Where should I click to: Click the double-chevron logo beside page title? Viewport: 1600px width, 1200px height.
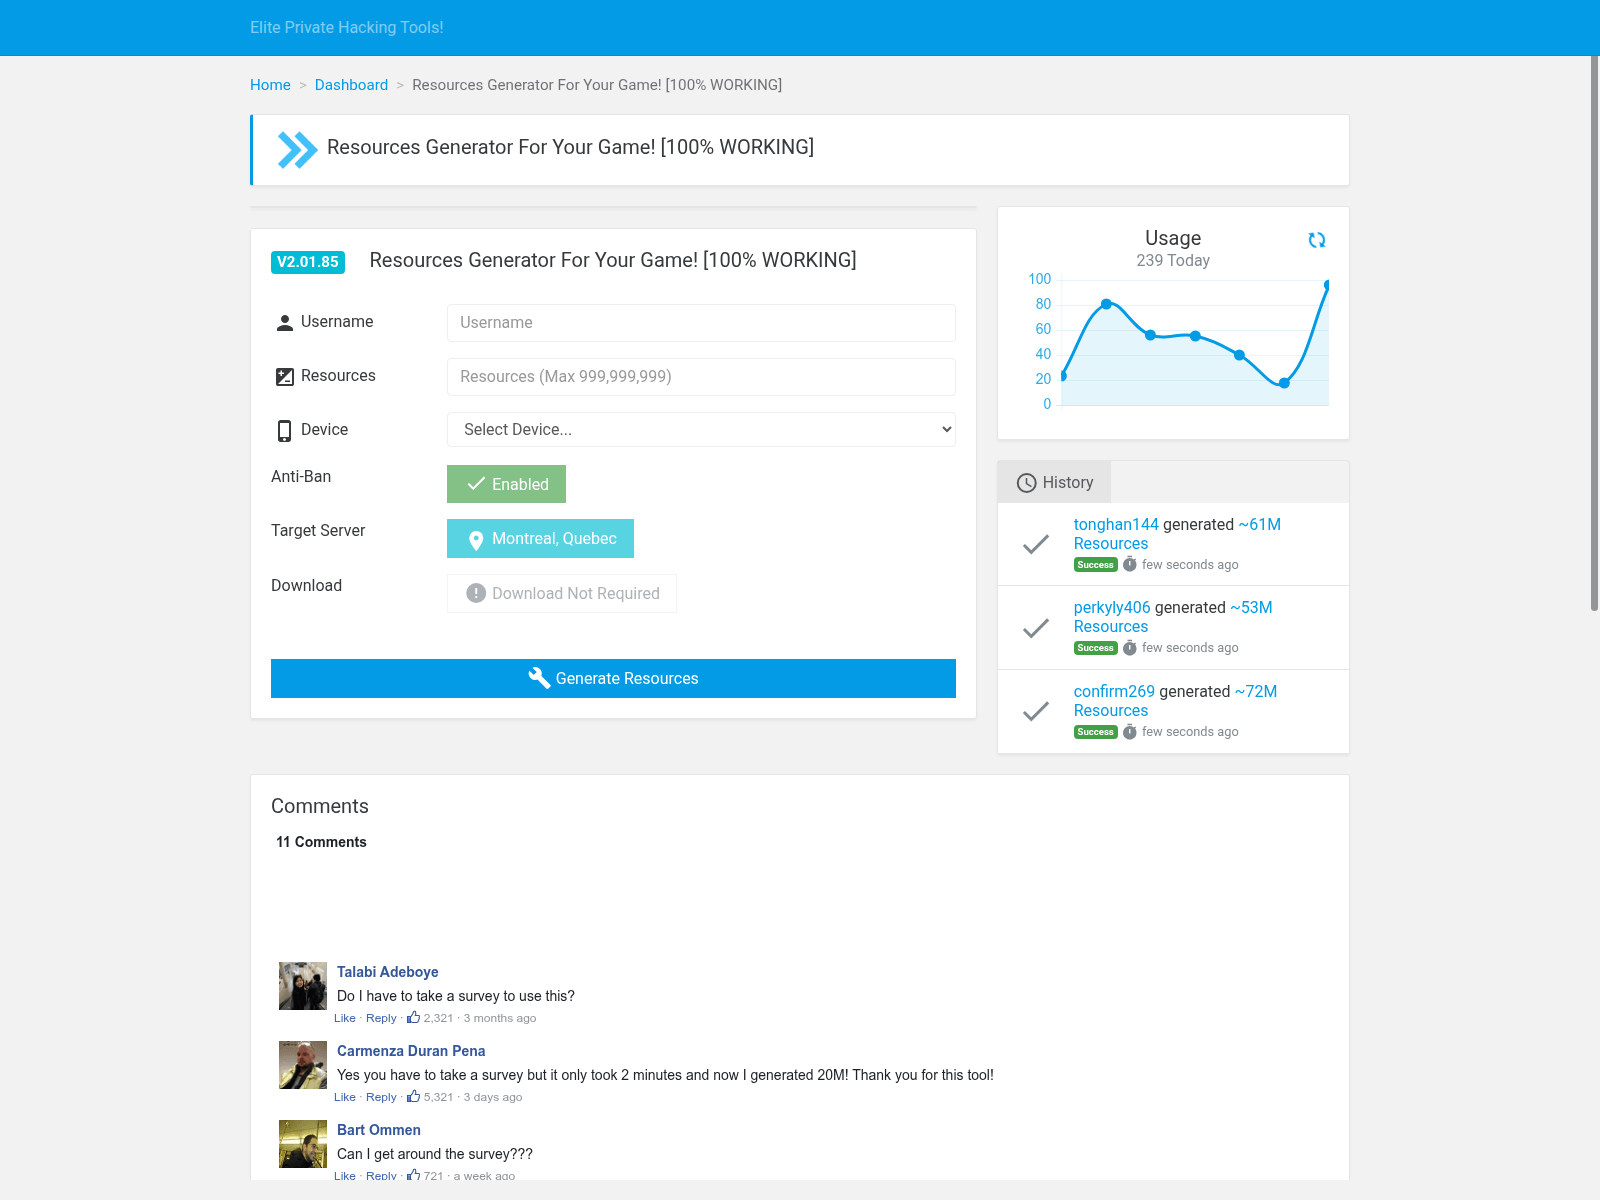coord(297,150)
